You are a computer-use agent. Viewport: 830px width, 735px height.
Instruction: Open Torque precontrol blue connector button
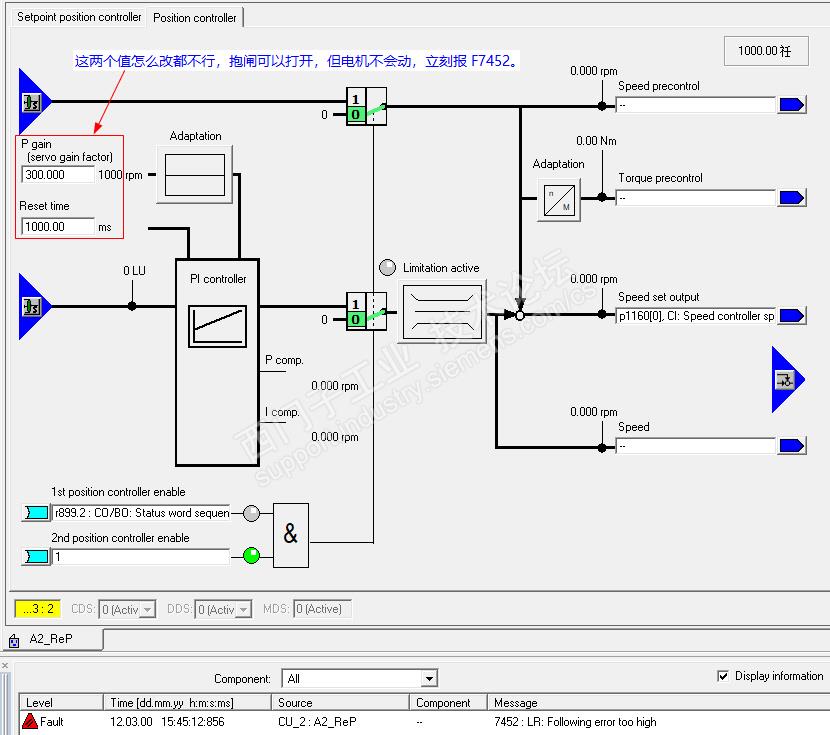tap(792, 198)
